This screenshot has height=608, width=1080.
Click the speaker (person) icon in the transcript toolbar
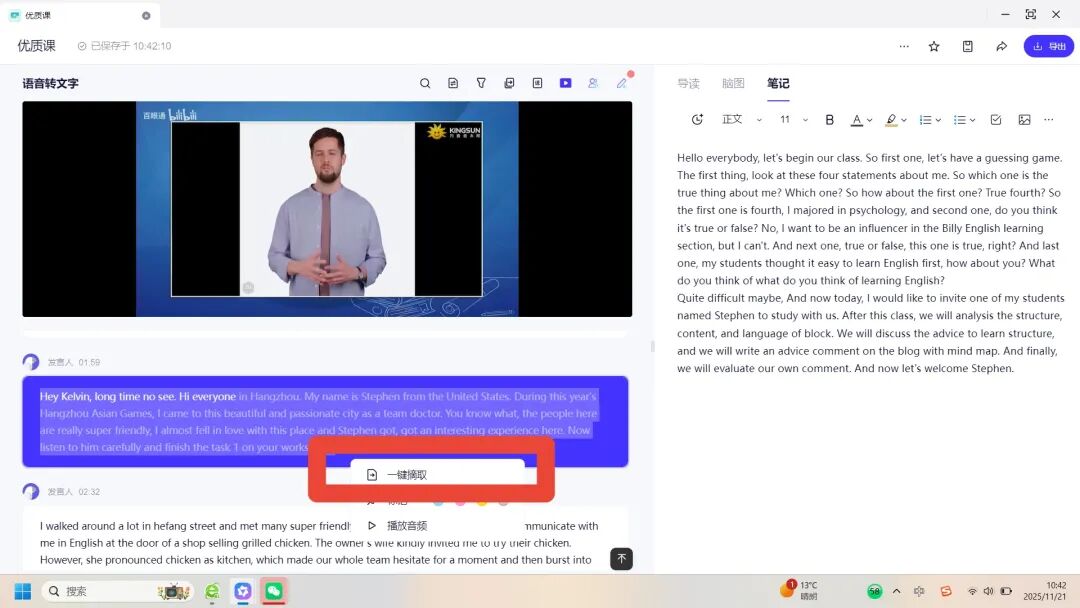tap(593, 84)
